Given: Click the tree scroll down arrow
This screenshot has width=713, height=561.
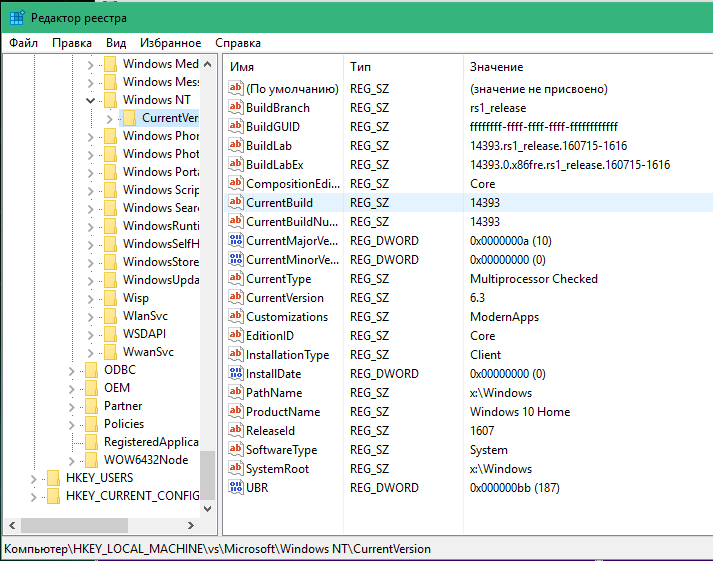Looking at the screenshot, I should tap(207, 509).
